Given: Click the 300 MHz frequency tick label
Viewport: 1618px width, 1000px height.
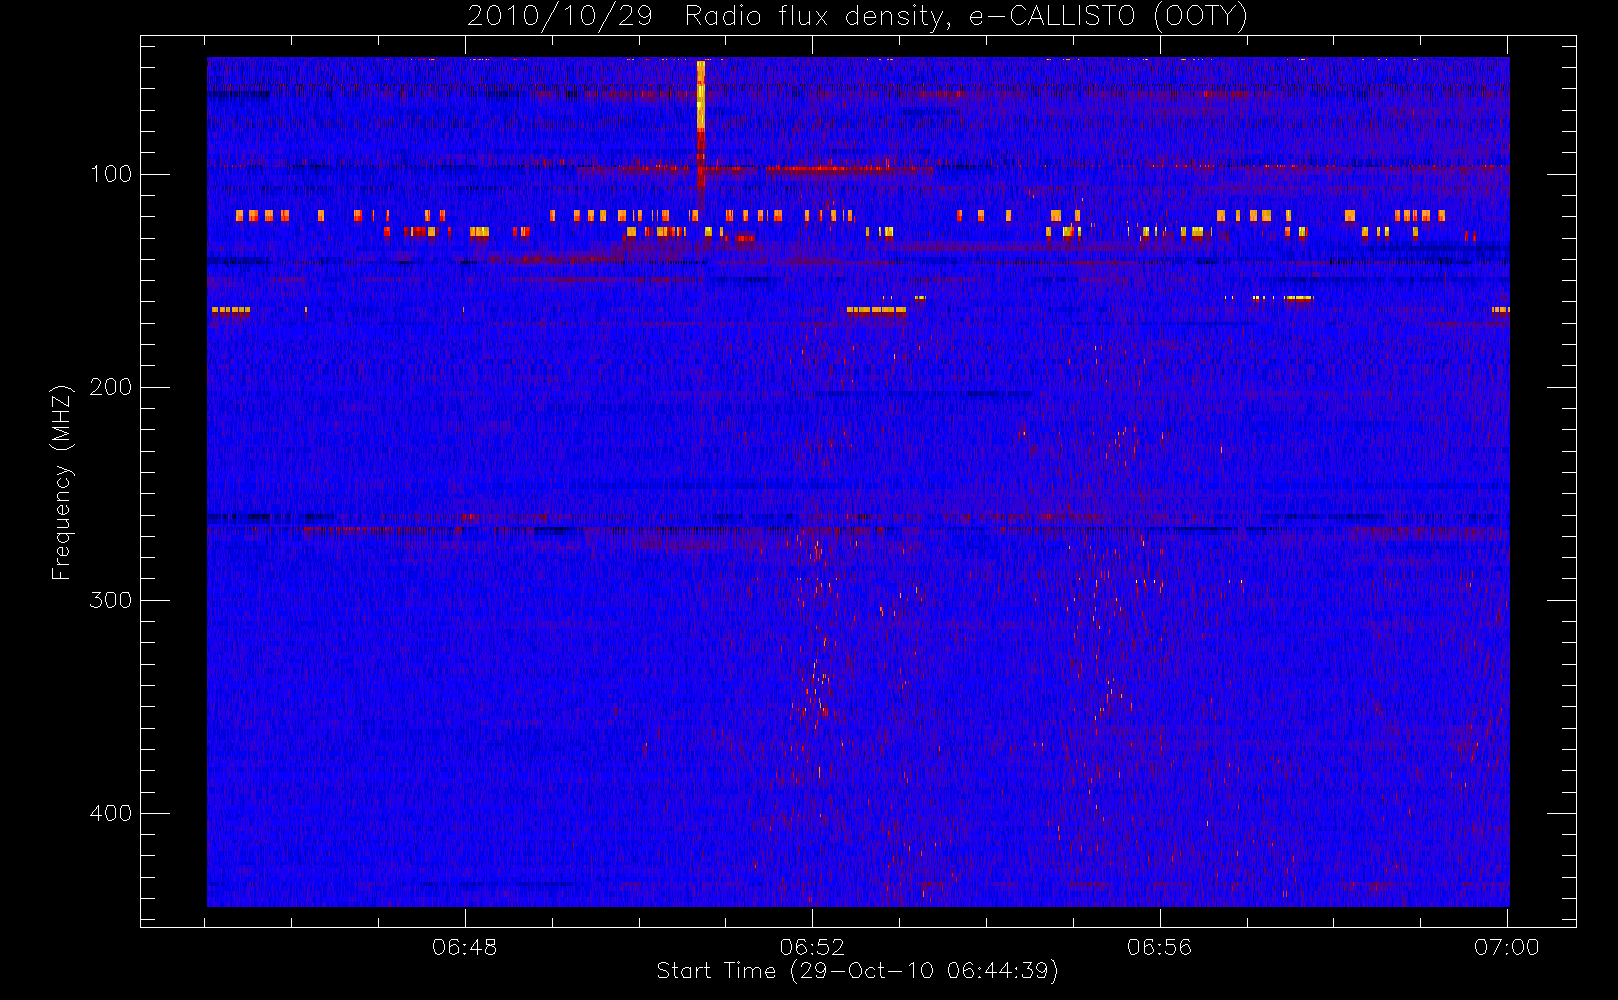Looking at the screenshot, I should coord(110,600).
